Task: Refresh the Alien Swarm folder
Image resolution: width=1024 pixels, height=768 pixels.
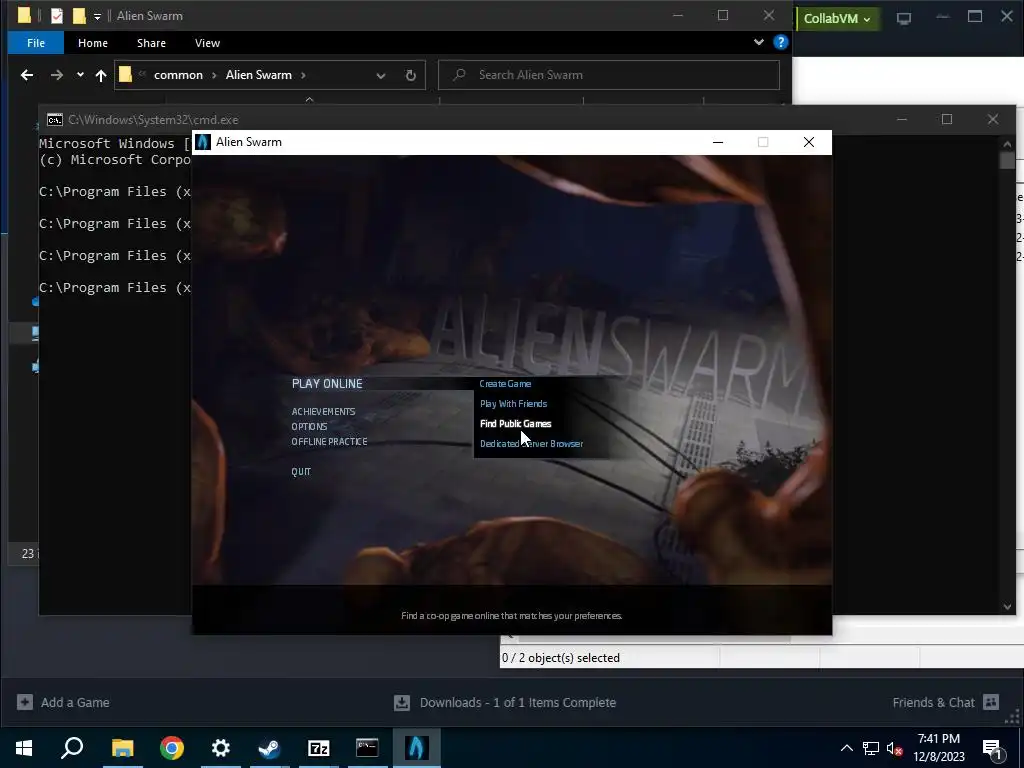Action: click(x=411, y=75)
